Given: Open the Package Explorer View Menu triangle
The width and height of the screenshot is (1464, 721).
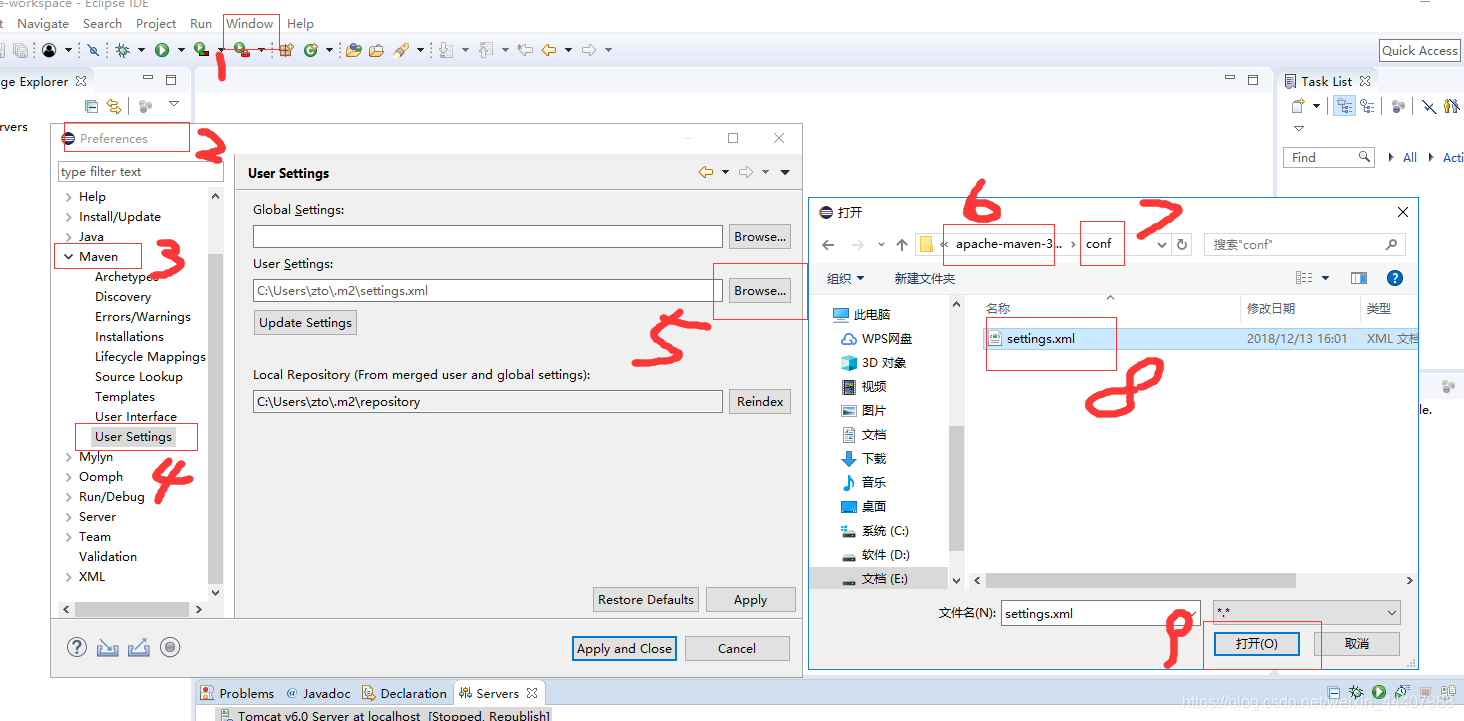Looking at the screenshot, I should [x=174, y=104].
